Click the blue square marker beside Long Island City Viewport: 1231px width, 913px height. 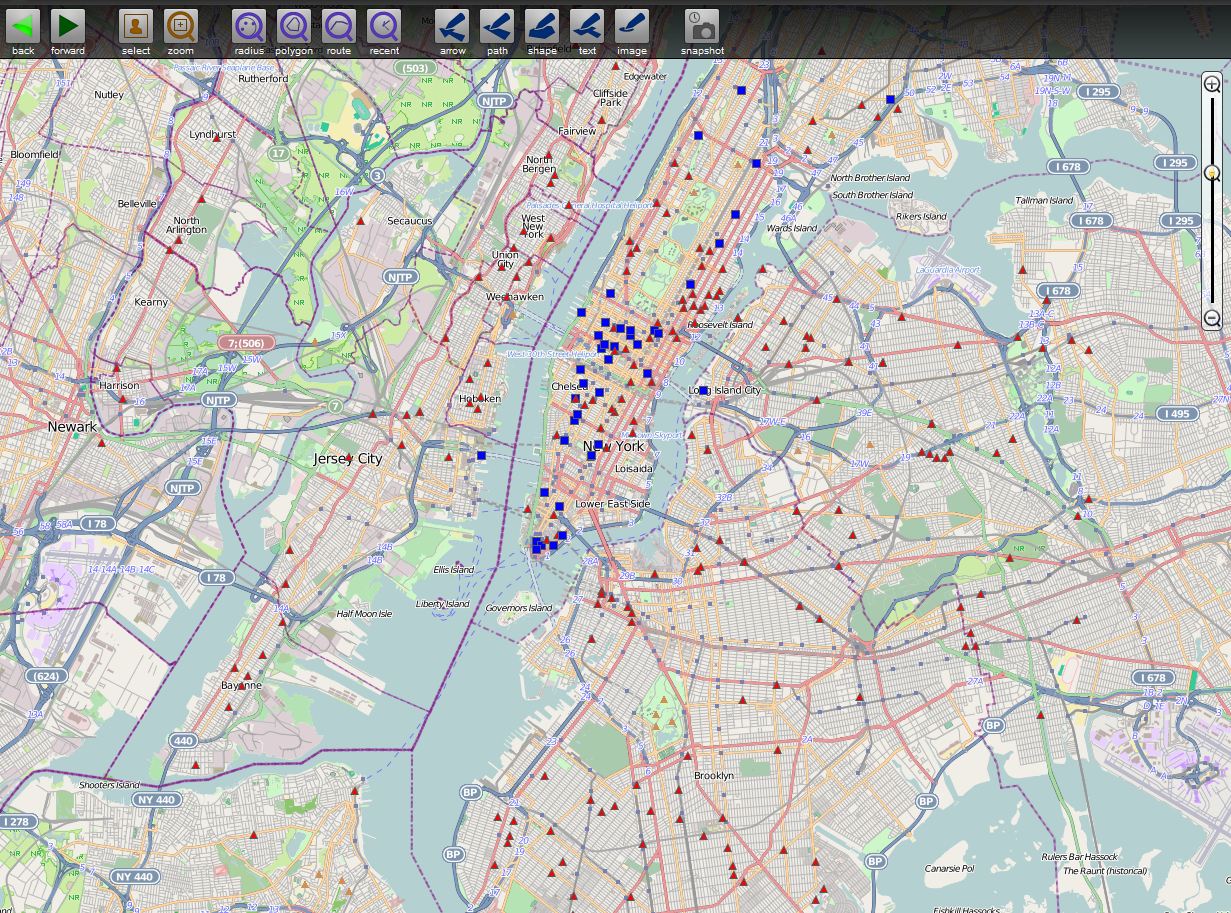coord(703,391)
